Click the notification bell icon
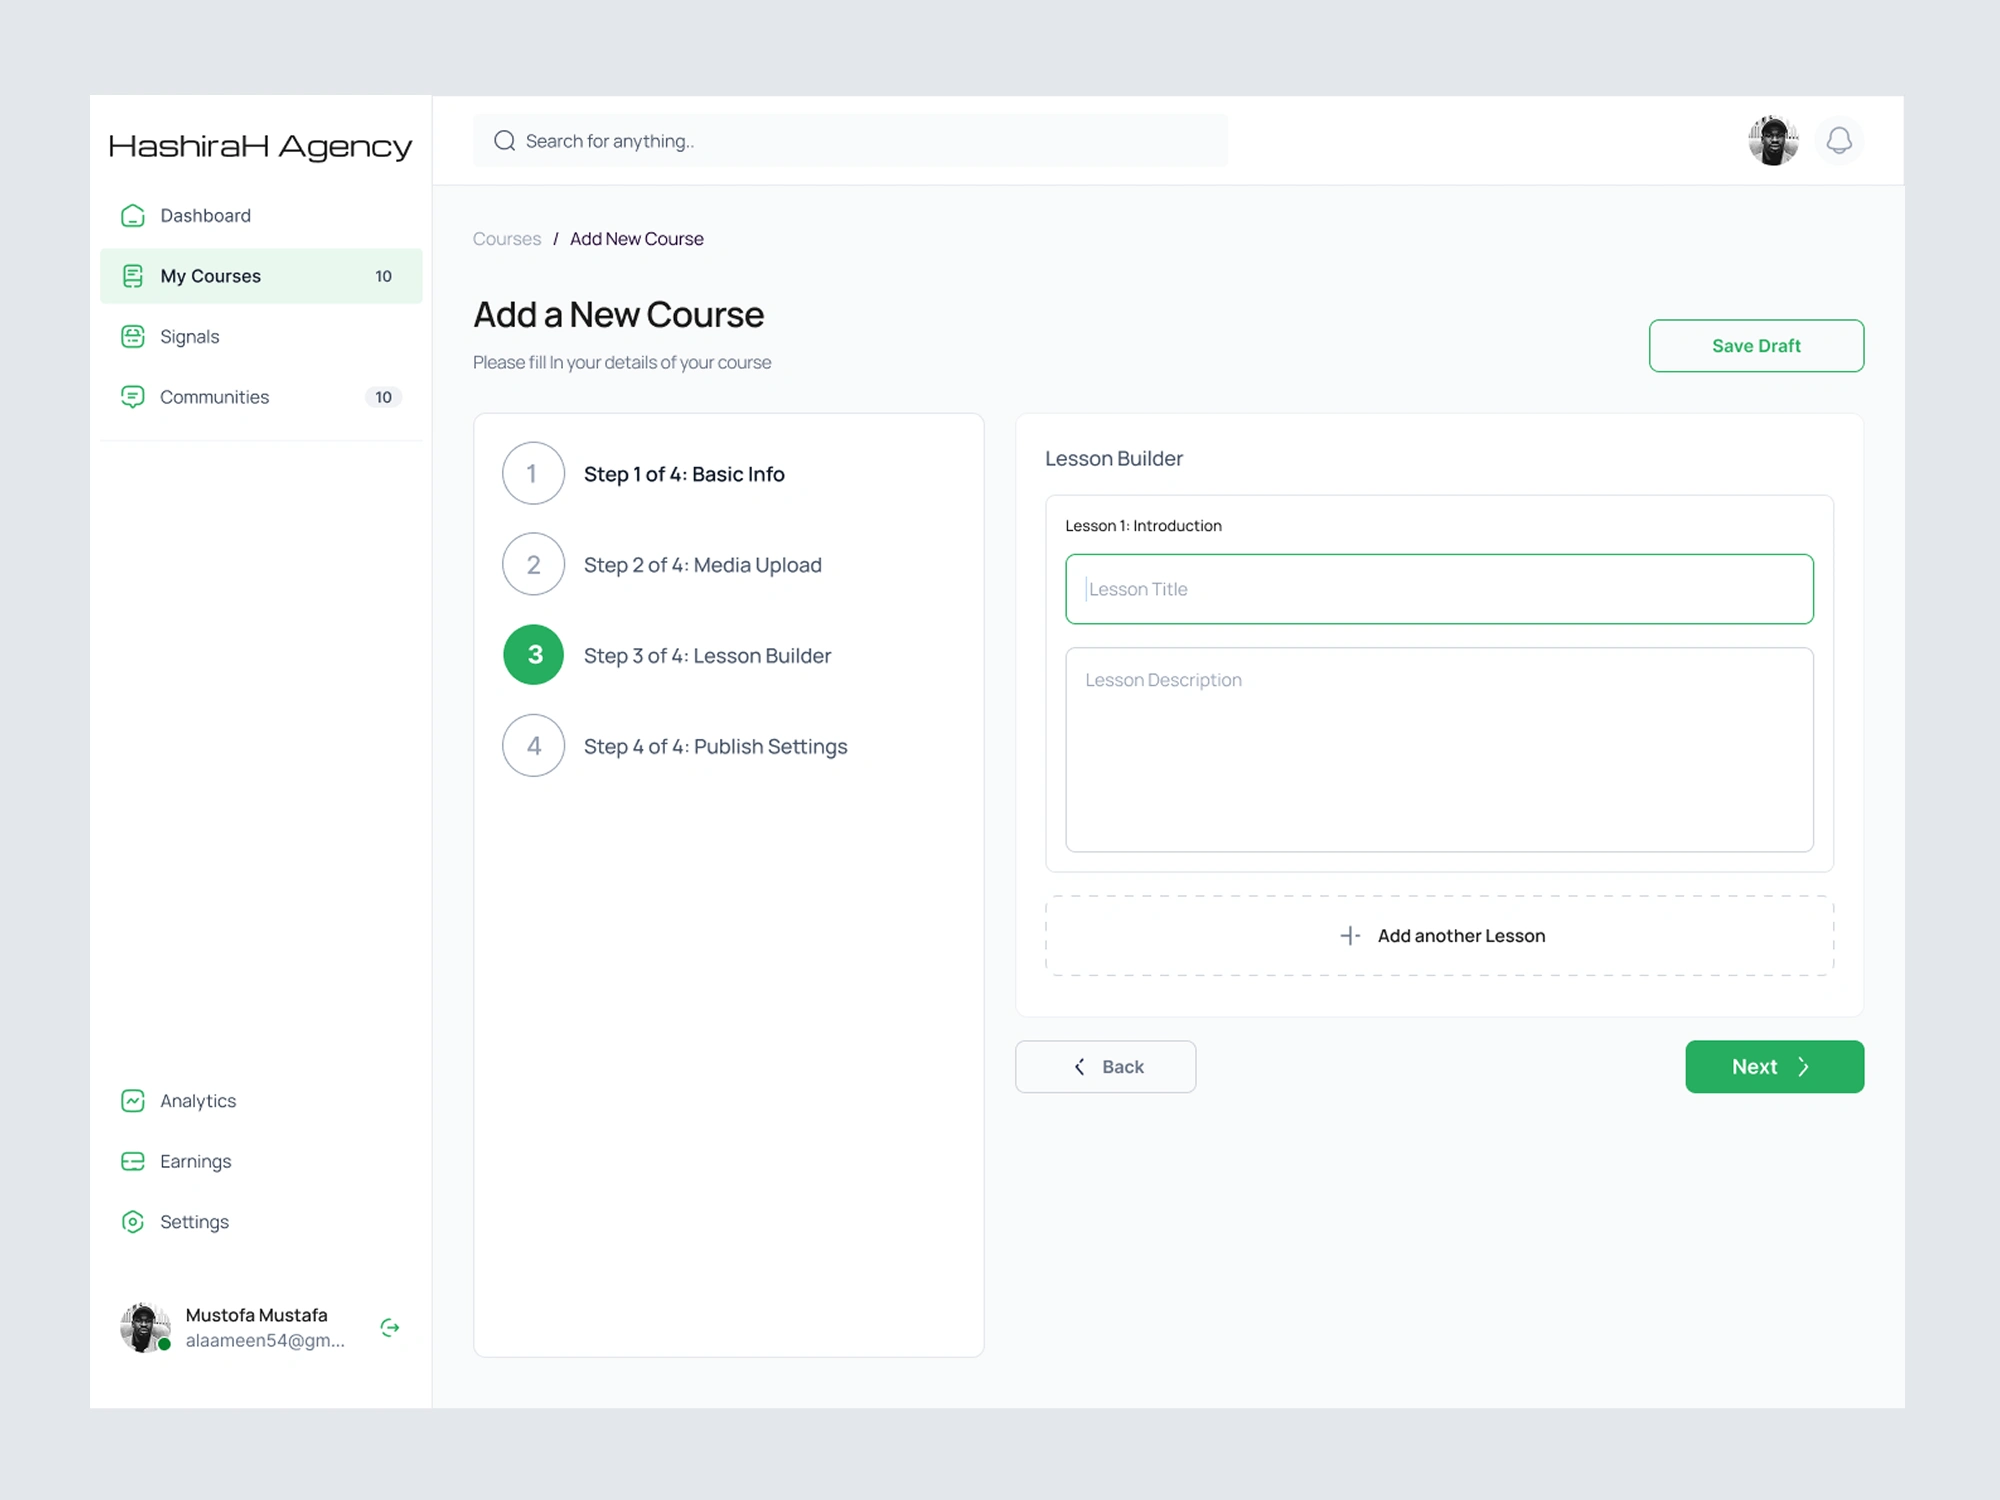2000x1500 pixels. click(1838, 141)
